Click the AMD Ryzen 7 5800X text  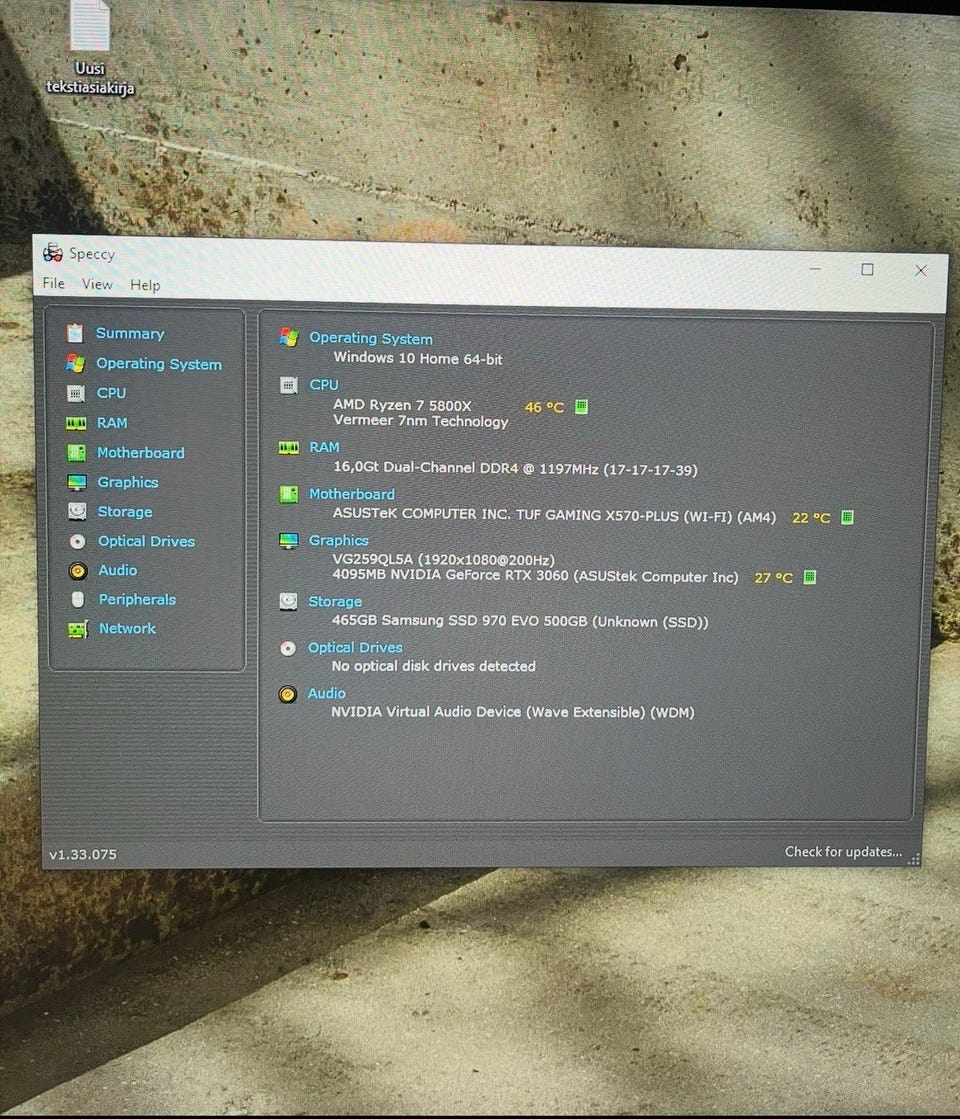(x=403, y=405)
